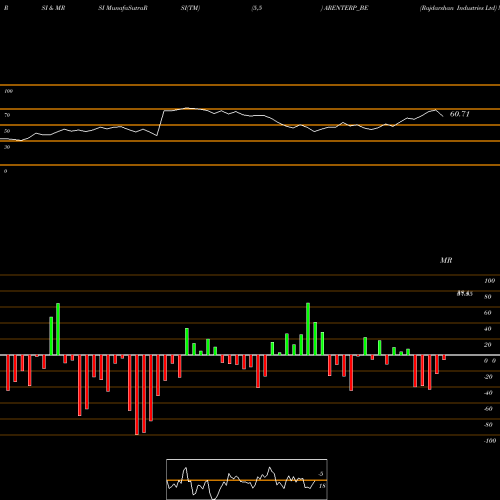The height and width of the screenshot is (500, 500).
Task: Click the RSI axis label 70
Action: point(7,115)
